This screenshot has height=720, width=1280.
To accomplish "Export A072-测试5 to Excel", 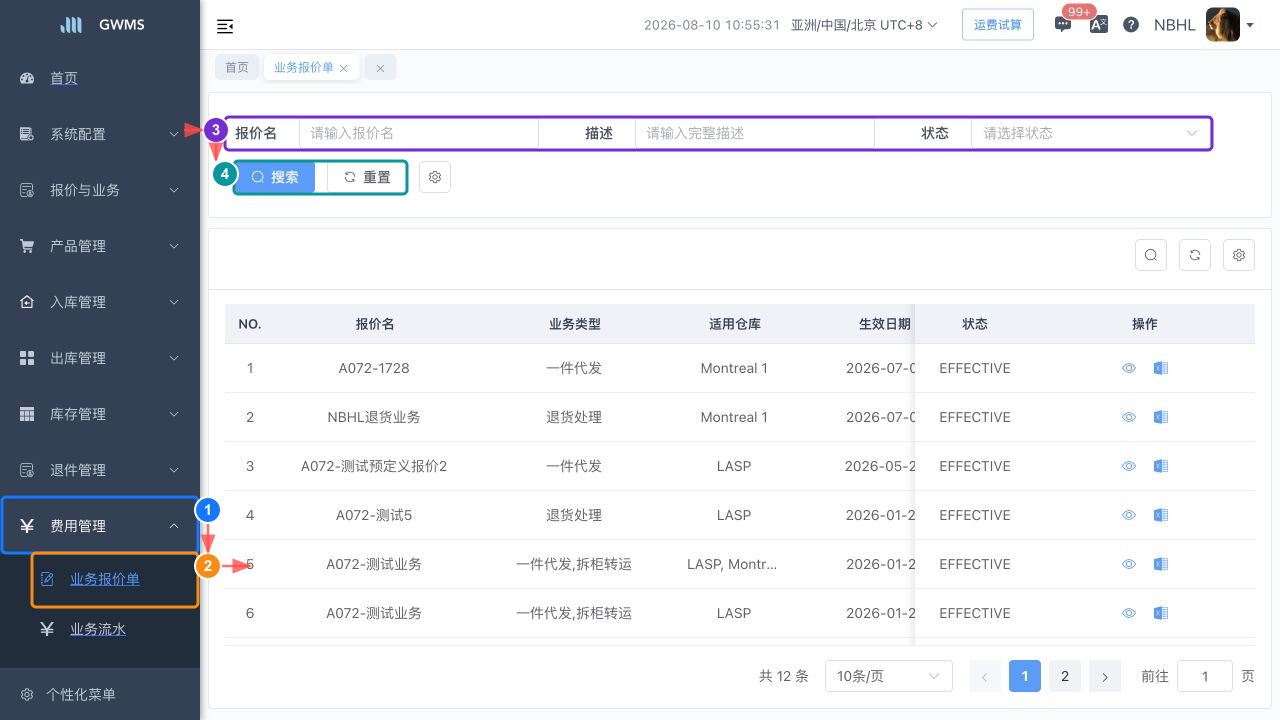I will 1161,515.
